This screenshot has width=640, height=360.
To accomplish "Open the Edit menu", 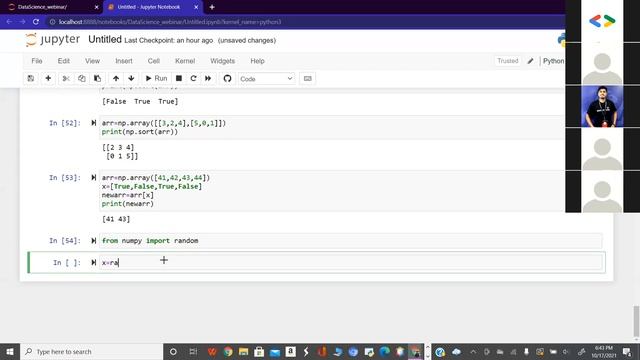I will click(x=64, y=61).
